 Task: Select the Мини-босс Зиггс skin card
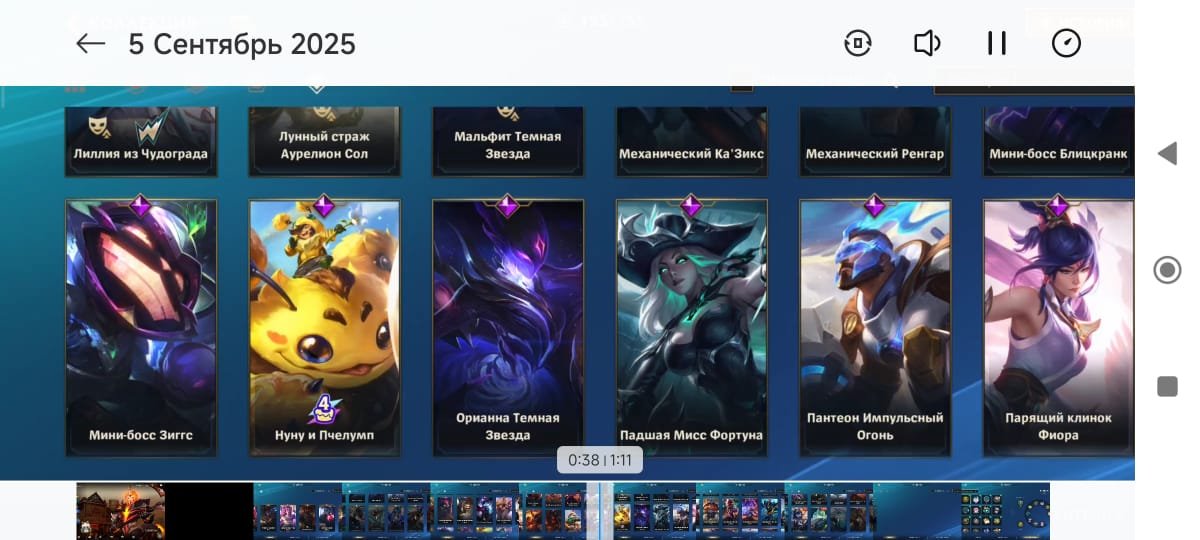[141, 328]
